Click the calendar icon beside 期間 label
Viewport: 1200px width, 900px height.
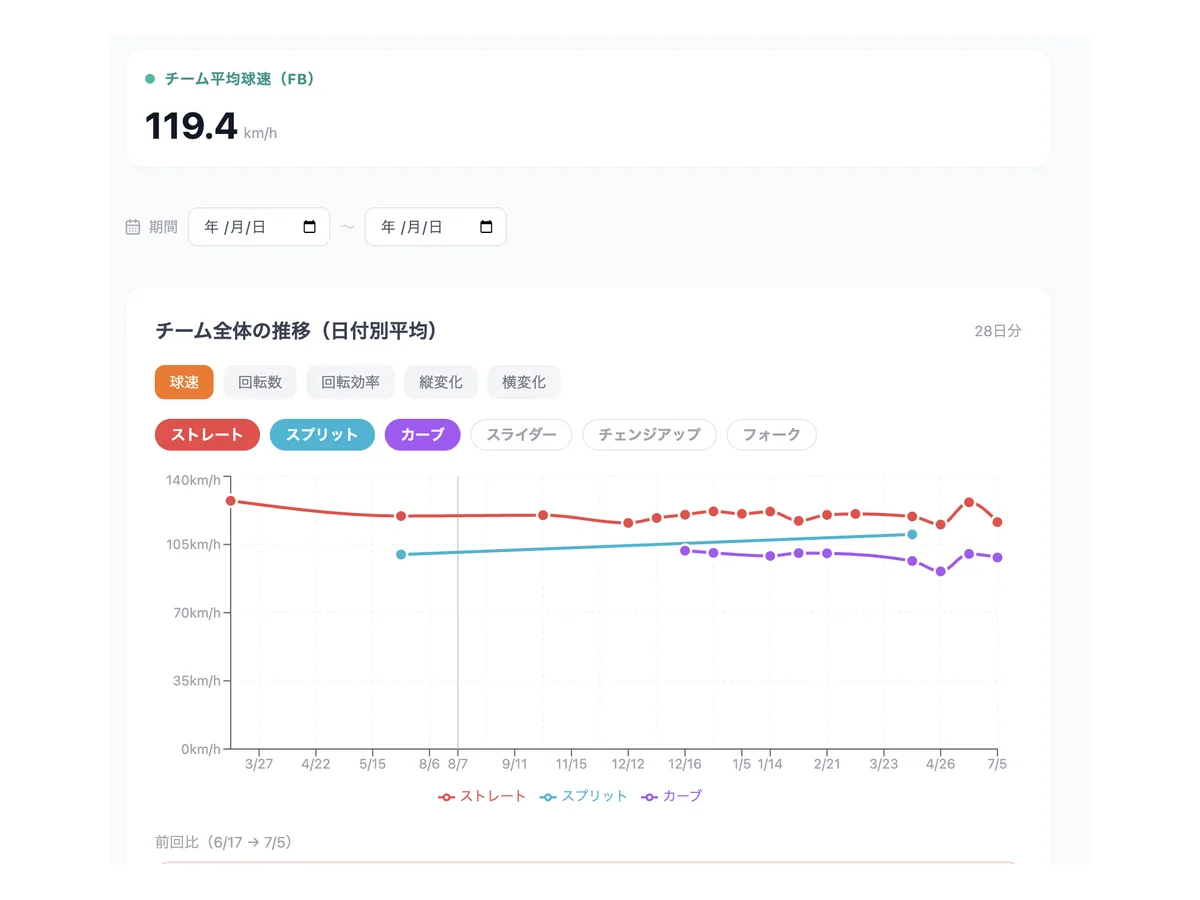pos(132,227)
